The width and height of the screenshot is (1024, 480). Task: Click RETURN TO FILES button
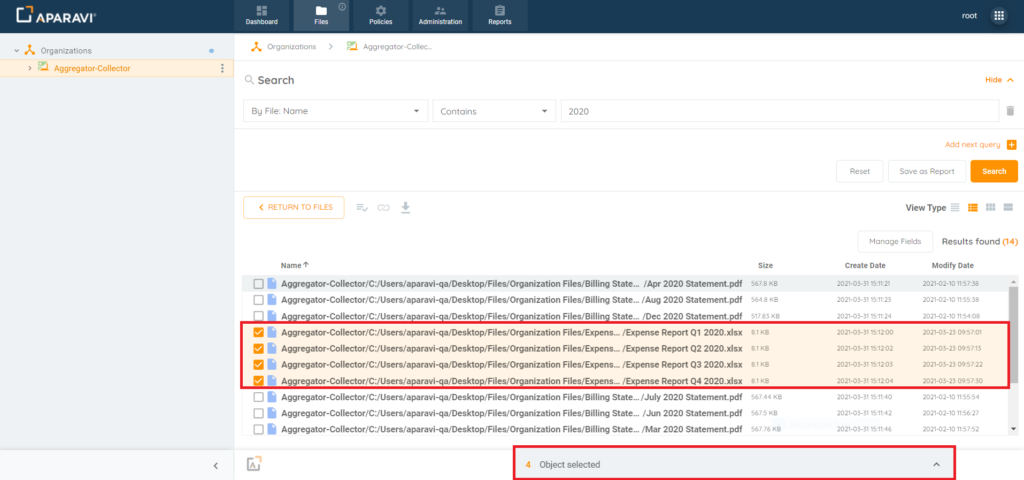(x=294, y=207)
